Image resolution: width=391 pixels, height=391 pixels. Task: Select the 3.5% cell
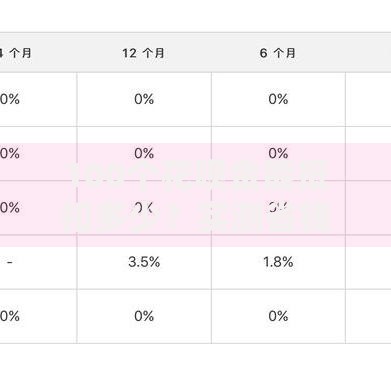tap(144, 262)
